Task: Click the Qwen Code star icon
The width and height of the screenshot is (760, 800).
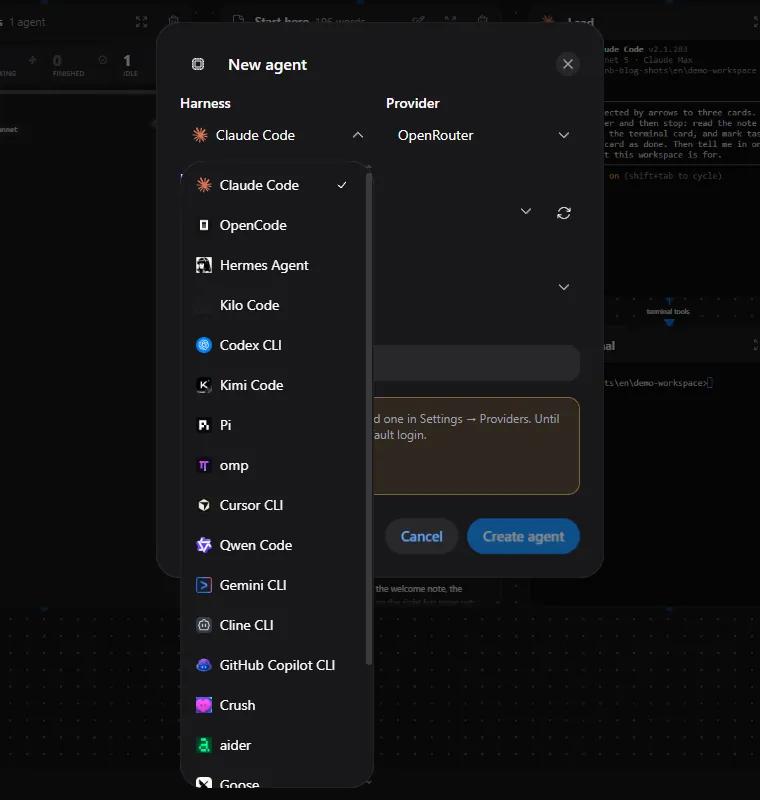Action: [x=204, y=545]
